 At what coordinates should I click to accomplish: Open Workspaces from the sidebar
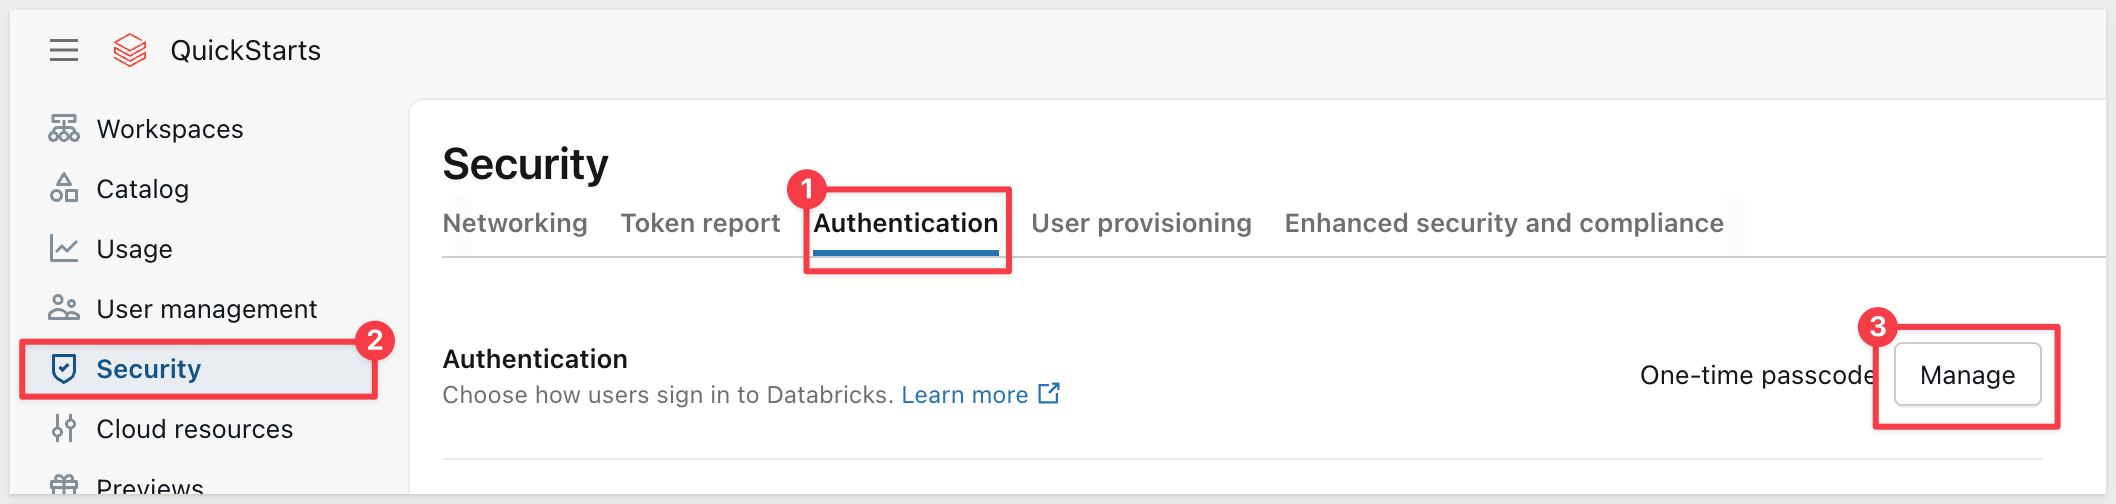point(170,129)
